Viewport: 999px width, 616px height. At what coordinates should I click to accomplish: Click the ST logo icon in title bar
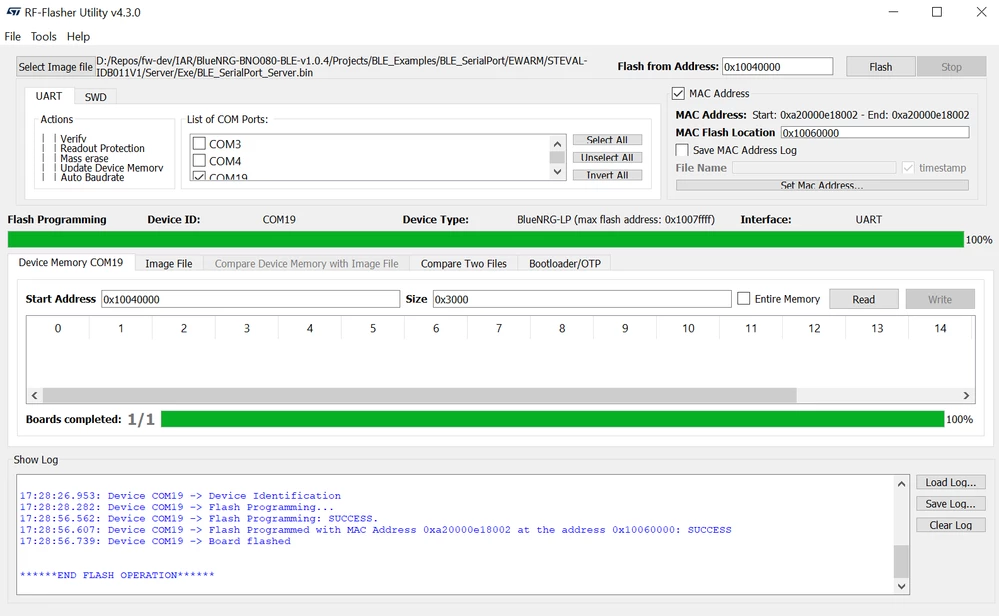click(x=13, y=12)
